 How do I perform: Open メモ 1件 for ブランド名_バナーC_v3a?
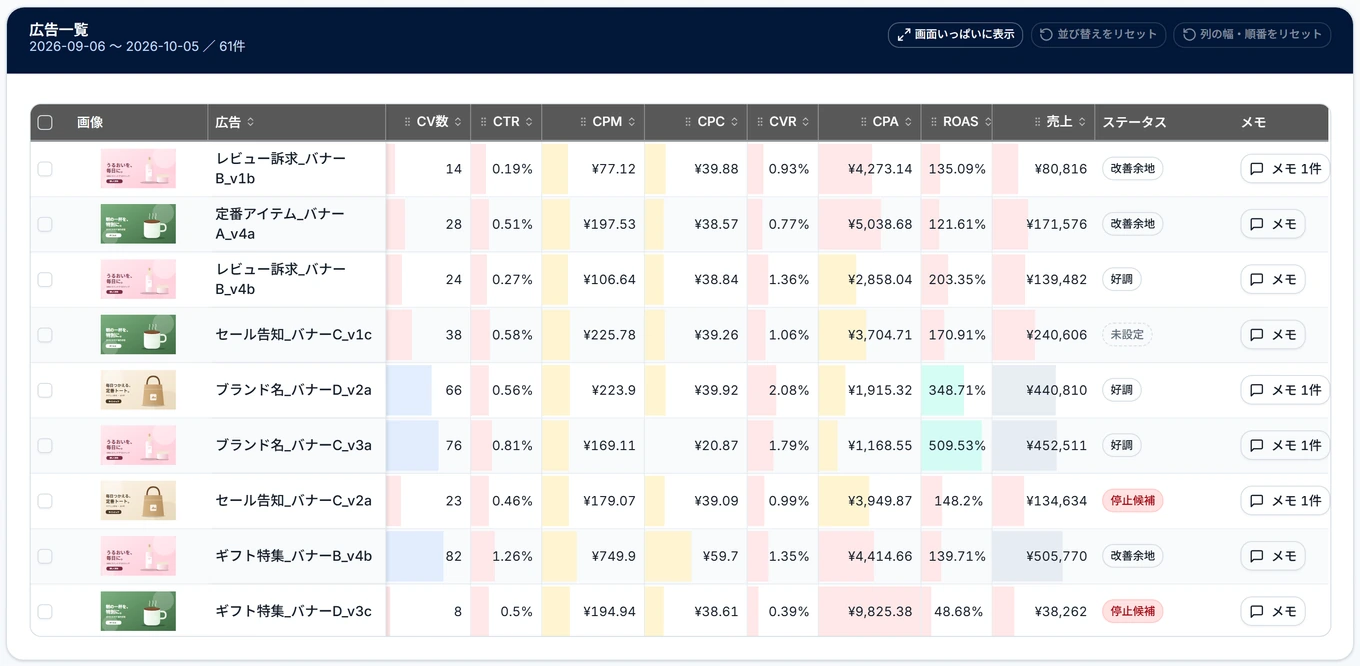click(x=1285, y=445)
